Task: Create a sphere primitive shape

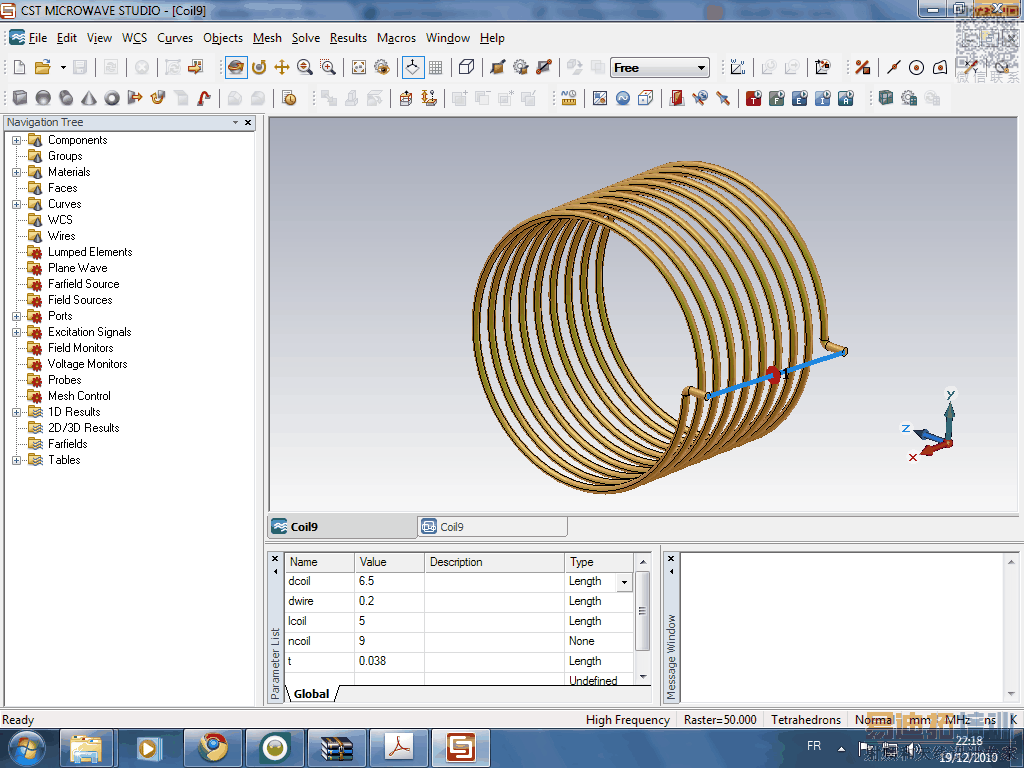Action: pyautogui.click(x=43, y=98)
